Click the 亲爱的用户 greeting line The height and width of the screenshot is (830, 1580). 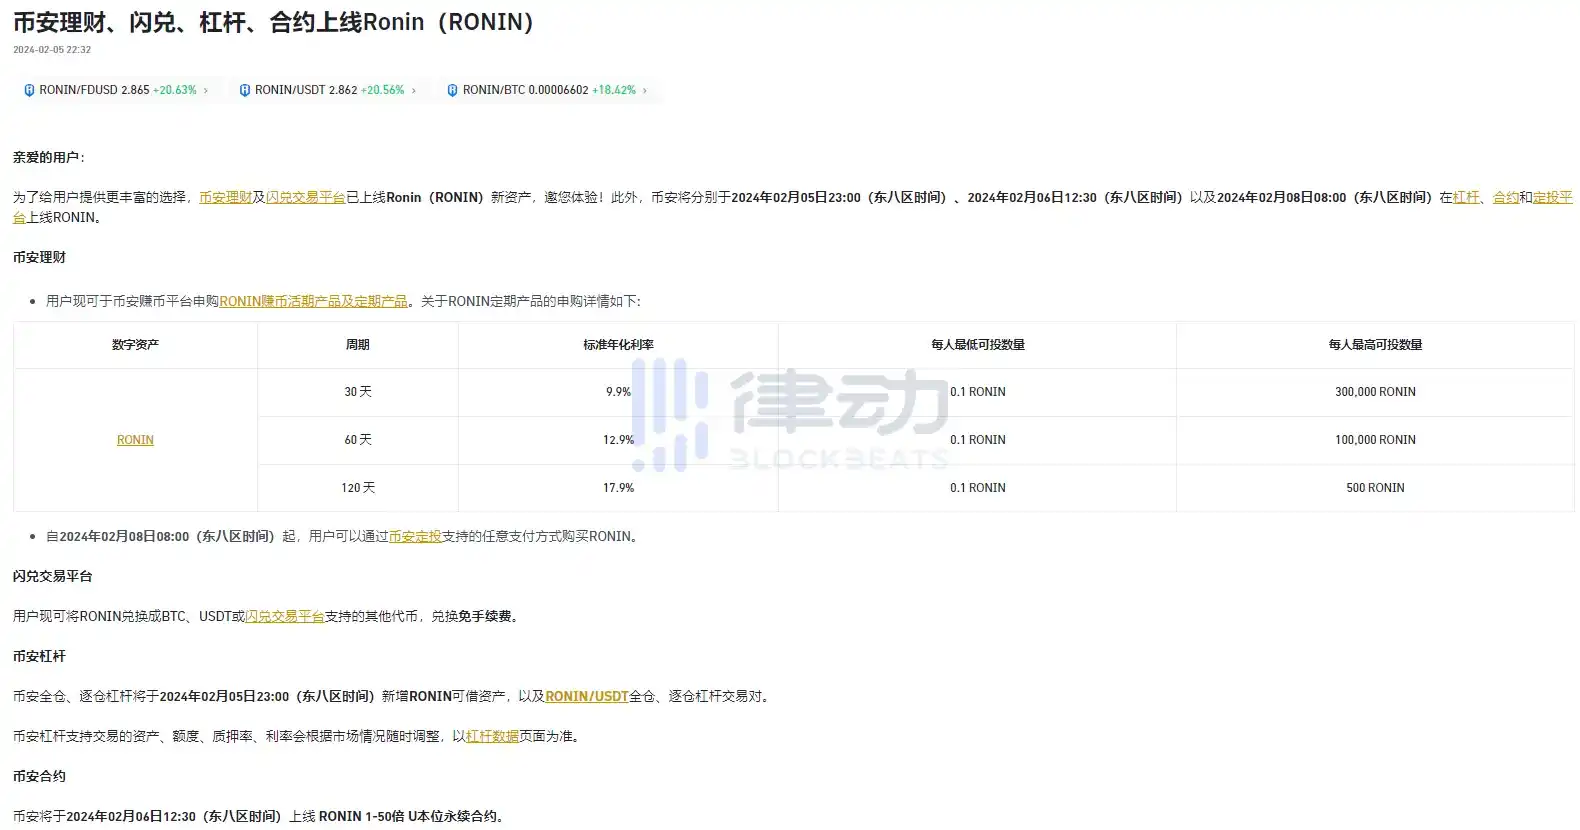[x=49, y=158]
